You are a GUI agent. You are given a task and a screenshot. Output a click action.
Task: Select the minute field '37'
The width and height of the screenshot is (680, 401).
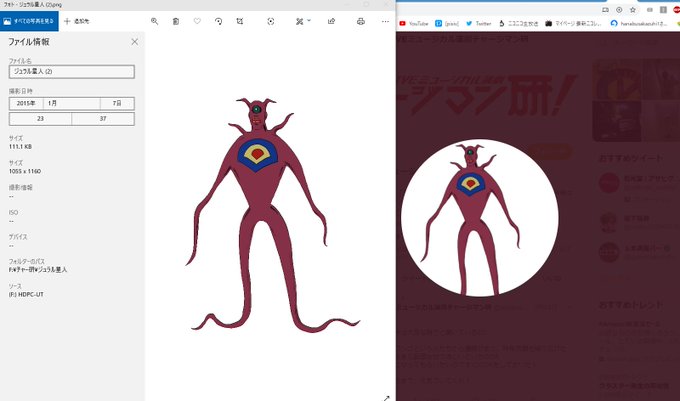103,119
